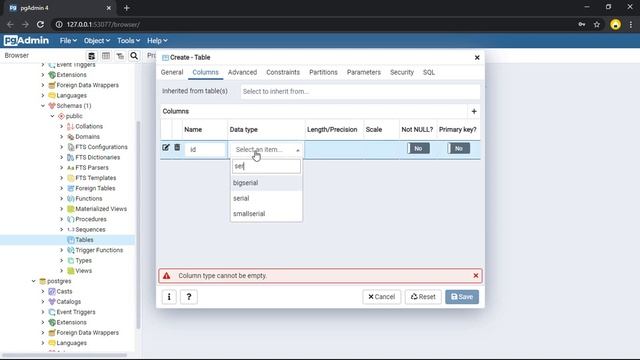Click the View Data grid icon in Browser toolbar
This screenshot has height=360, width=640.
pyautogui.click(x=106, y=56)
